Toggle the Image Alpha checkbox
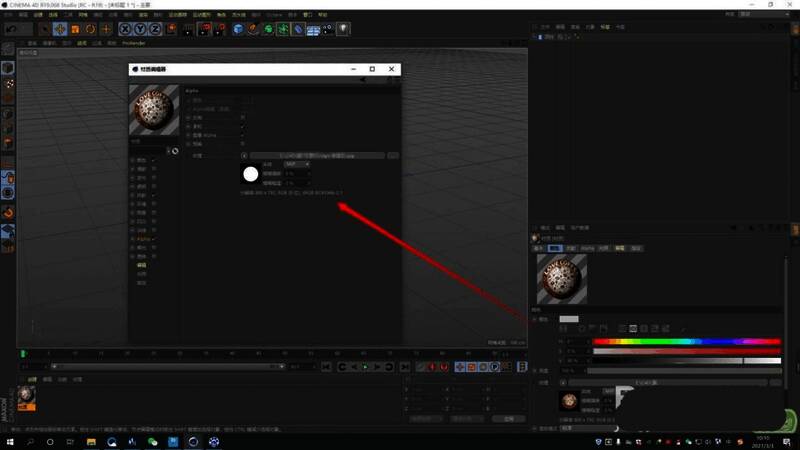 243,134
